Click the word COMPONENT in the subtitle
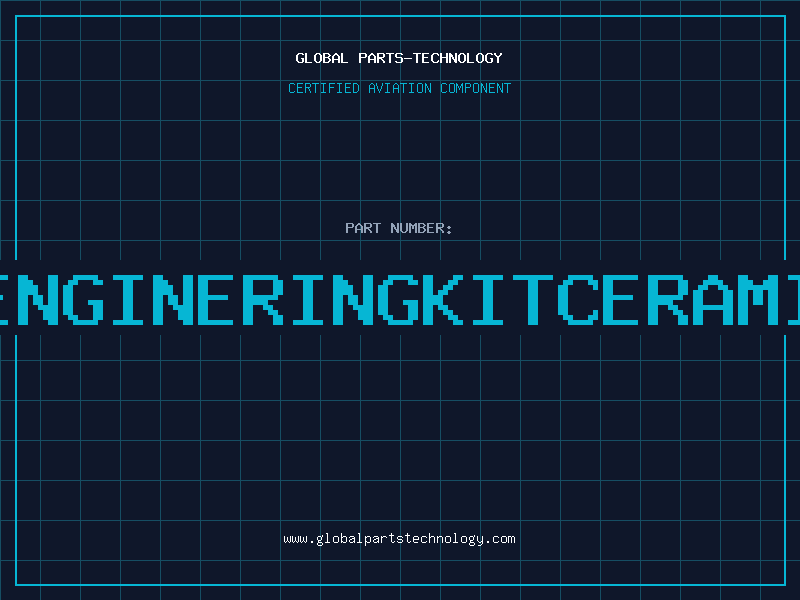Image resolution: width=800 pixels, height=600 pixels. 476,88
